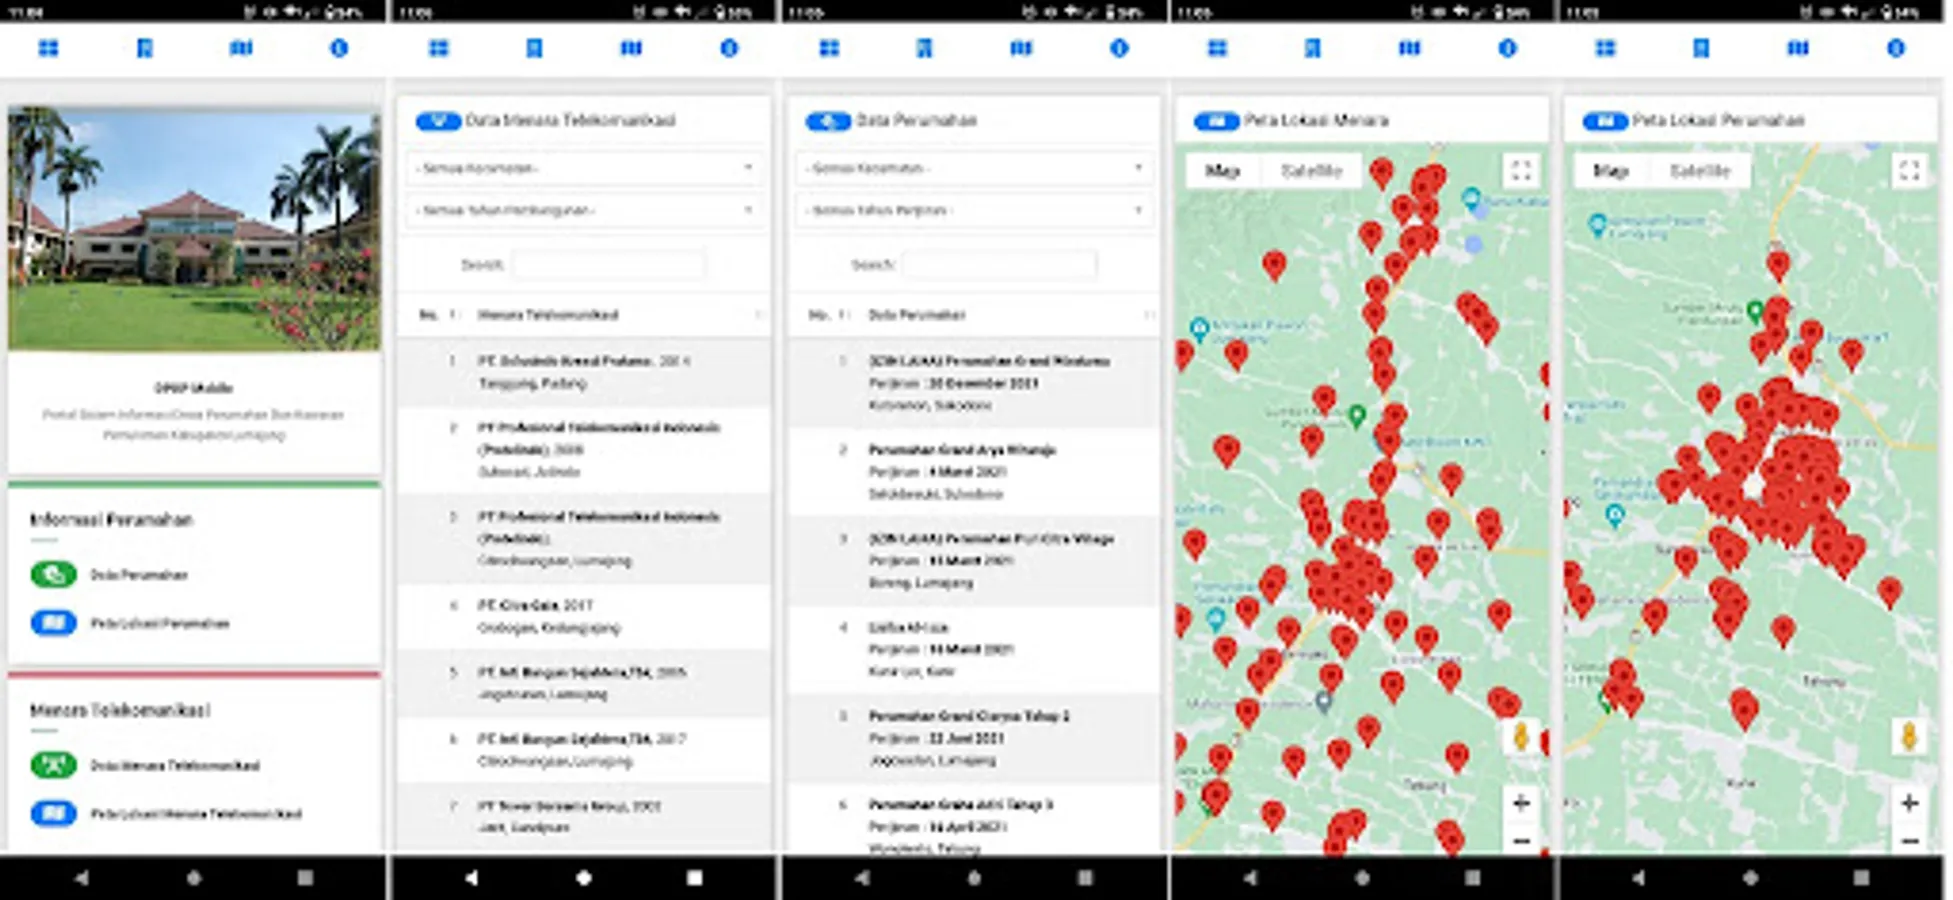Tap the grid icon above the Data Perumahan list screen
Viewport: 1953px width, 900px height.
829,48
